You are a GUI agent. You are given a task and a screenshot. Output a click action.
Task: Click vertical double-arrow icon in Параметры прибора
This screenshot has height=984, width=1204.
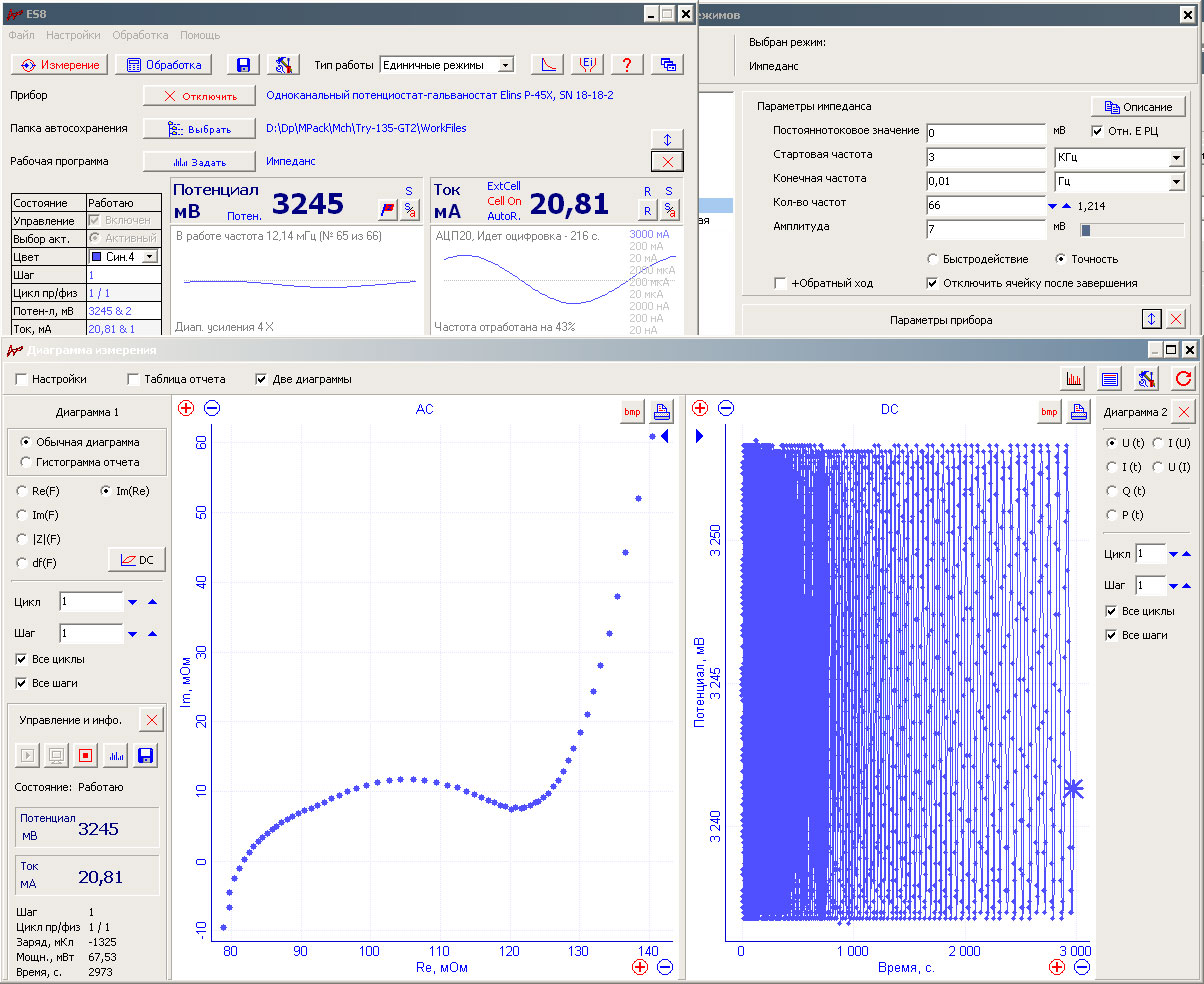point(1152,319)
